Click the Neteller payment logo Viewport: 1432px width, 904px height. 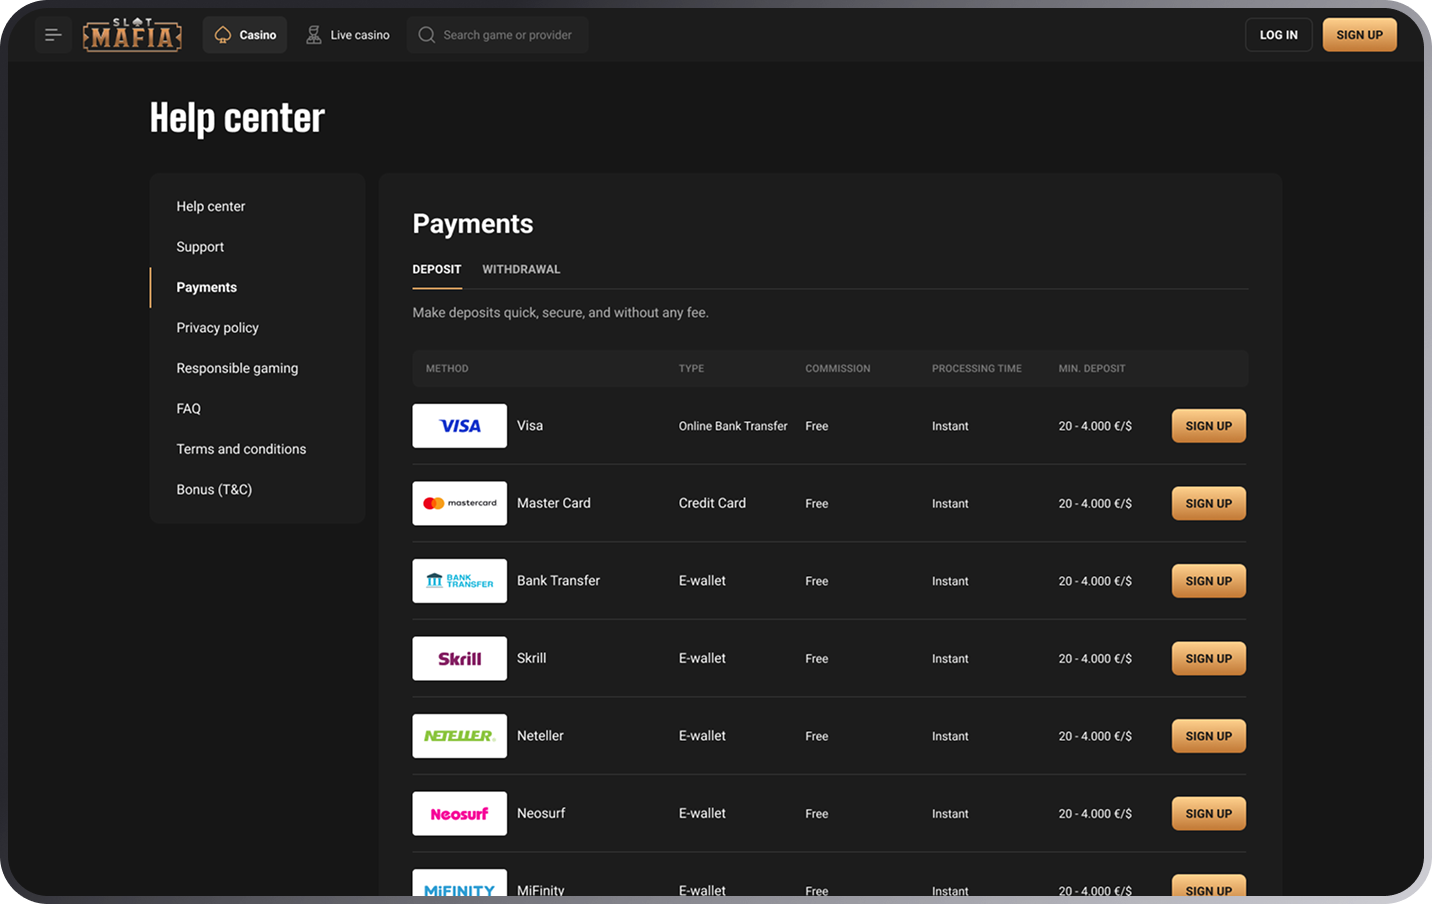(459, 736)
